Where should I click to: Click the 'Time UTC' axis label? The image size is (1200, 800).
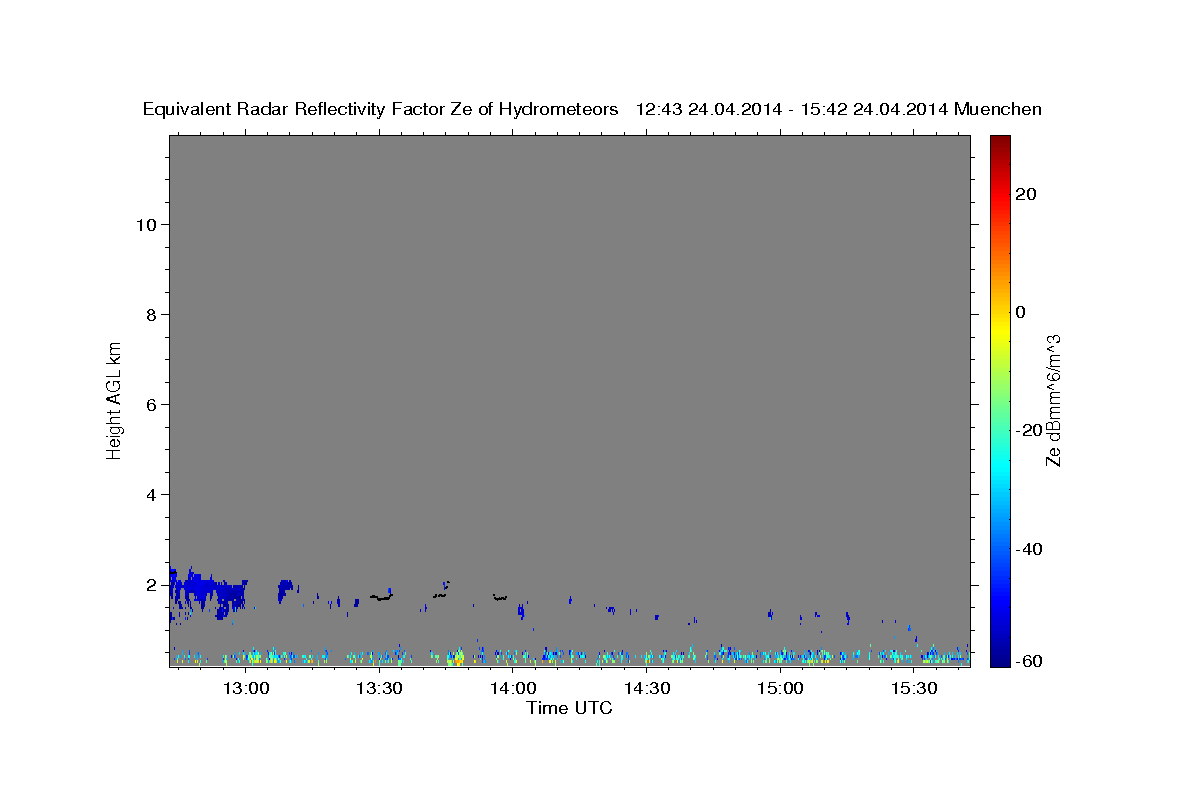pos(569,708)
